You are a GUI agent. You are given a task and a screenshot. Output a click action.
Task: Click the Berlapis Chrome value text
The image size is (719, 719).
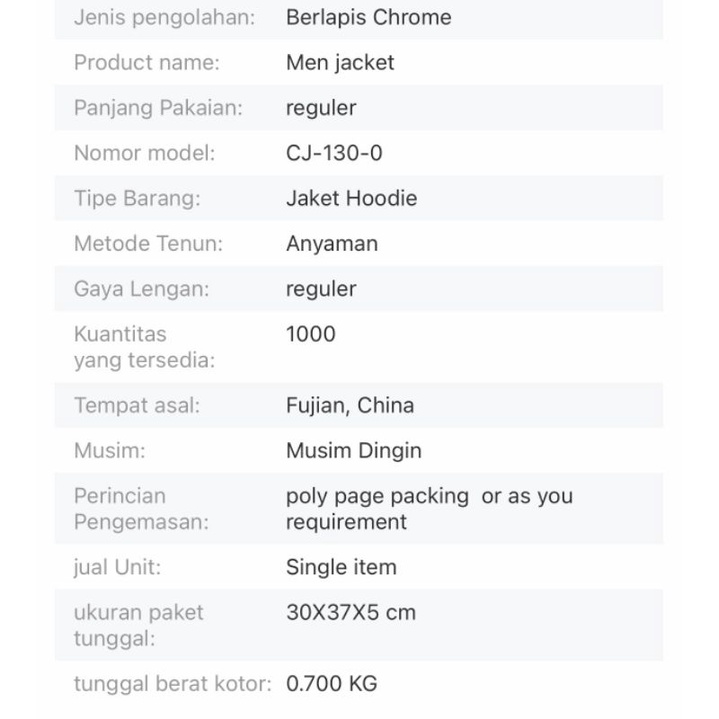[x=368, y=17]
